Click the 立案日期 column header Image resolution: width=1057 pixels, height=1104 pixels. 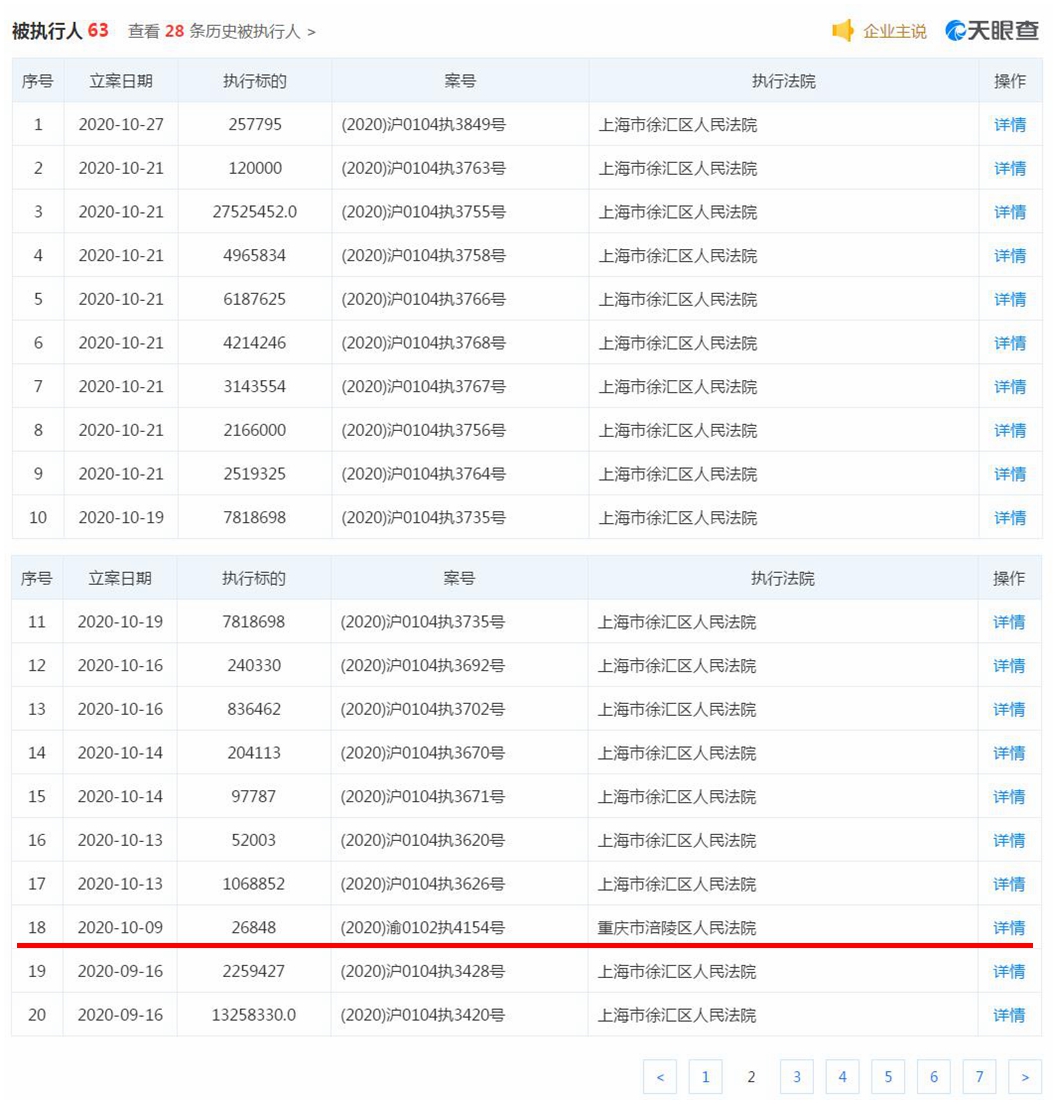[120, 81]
